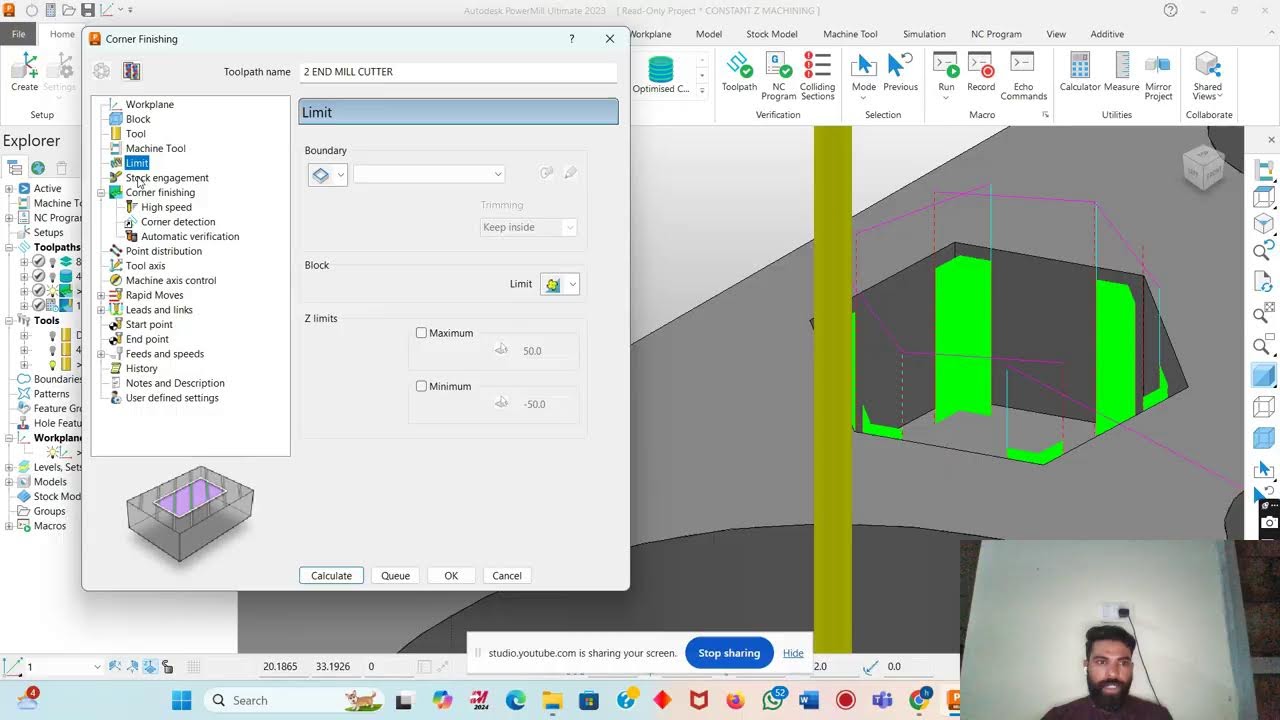Enable the Maximum Z limit checkbox

click(x=421, y=333)
